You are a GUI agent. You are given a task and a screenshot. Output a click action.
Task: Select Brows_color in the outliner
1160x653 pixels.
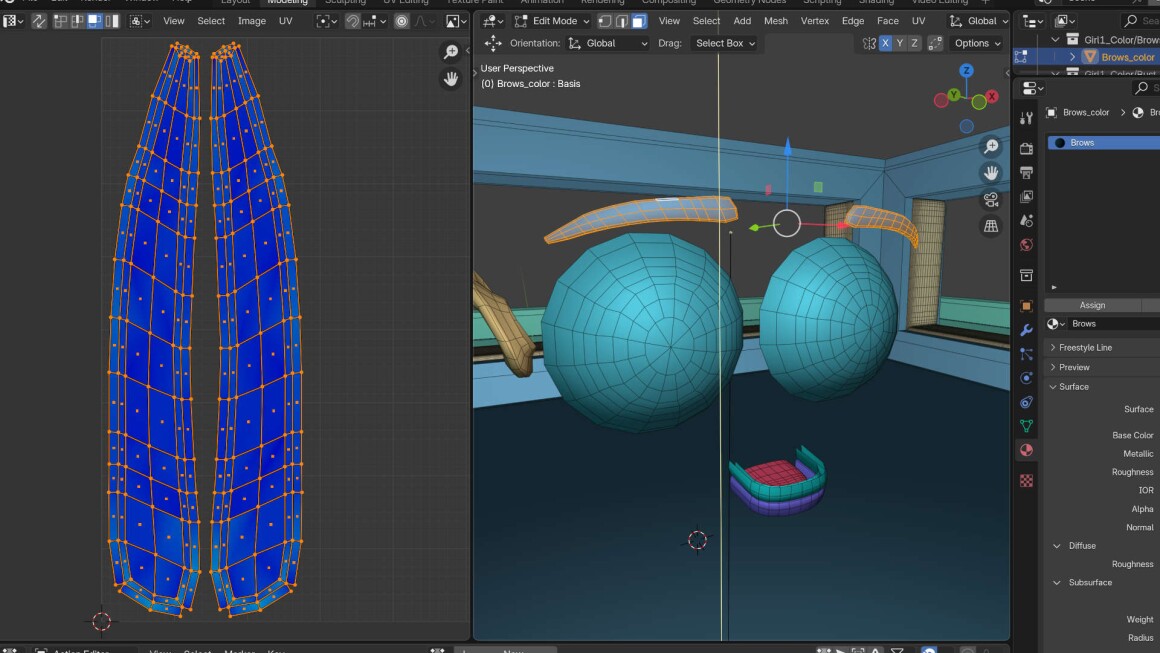point(1127,57)
